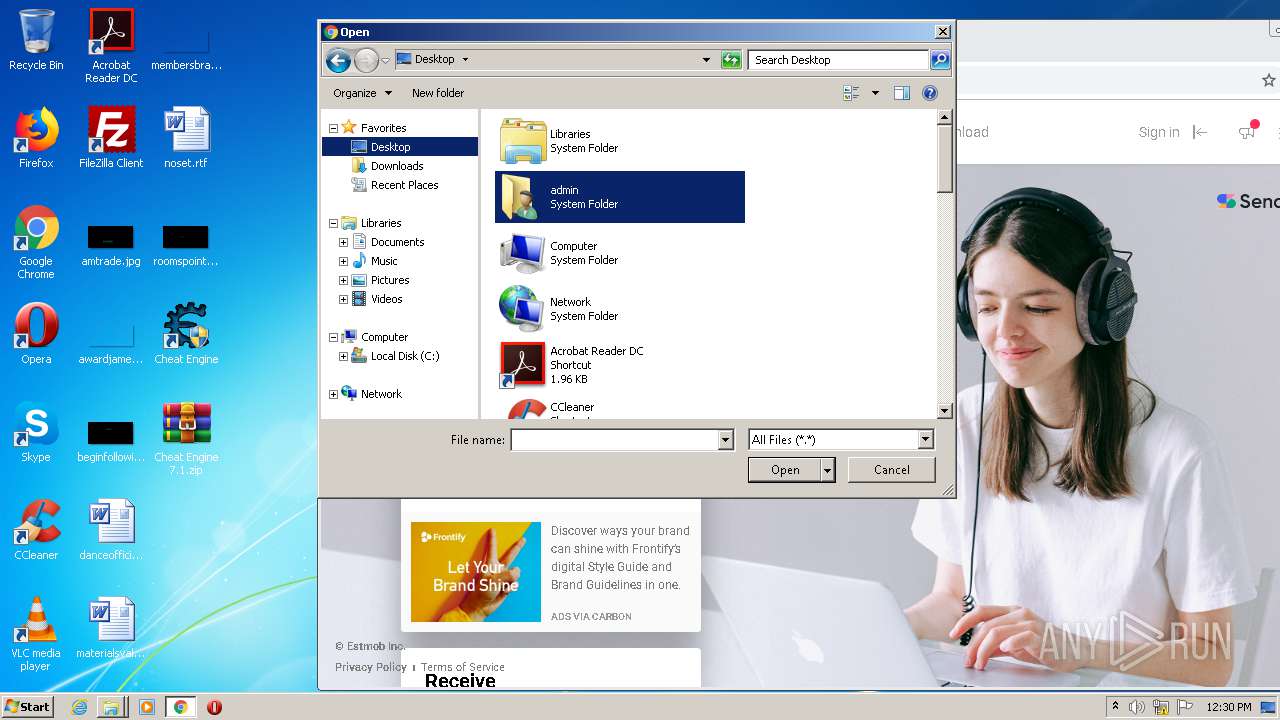
Task: Open Opera desktop shortcut
Action: [x=36, y=334]
